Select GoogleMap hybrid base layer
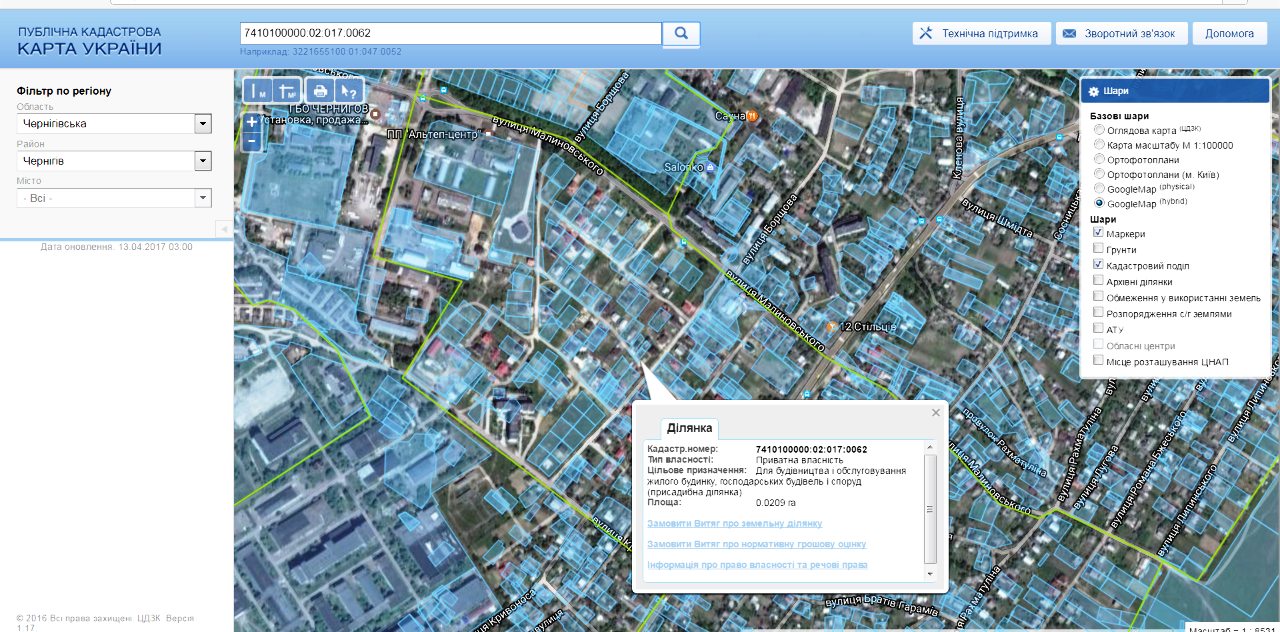Viewport: 1280px width, 632px height. pos(1100,203)
